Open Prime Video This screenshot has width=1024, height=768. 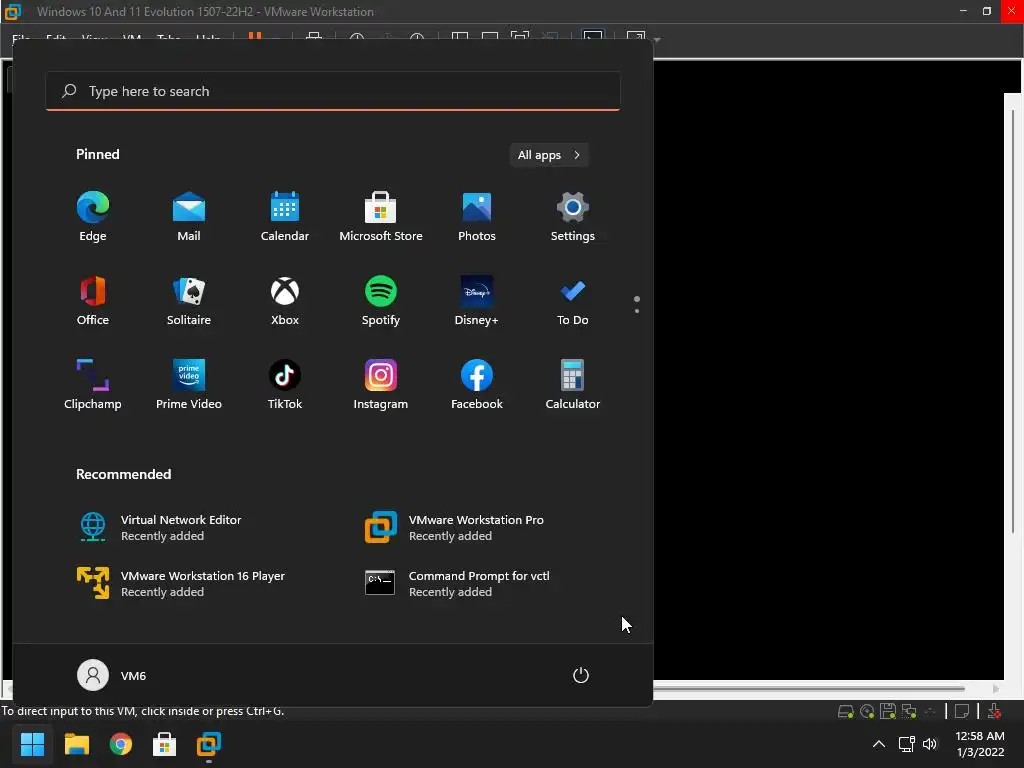click(189, 385)
